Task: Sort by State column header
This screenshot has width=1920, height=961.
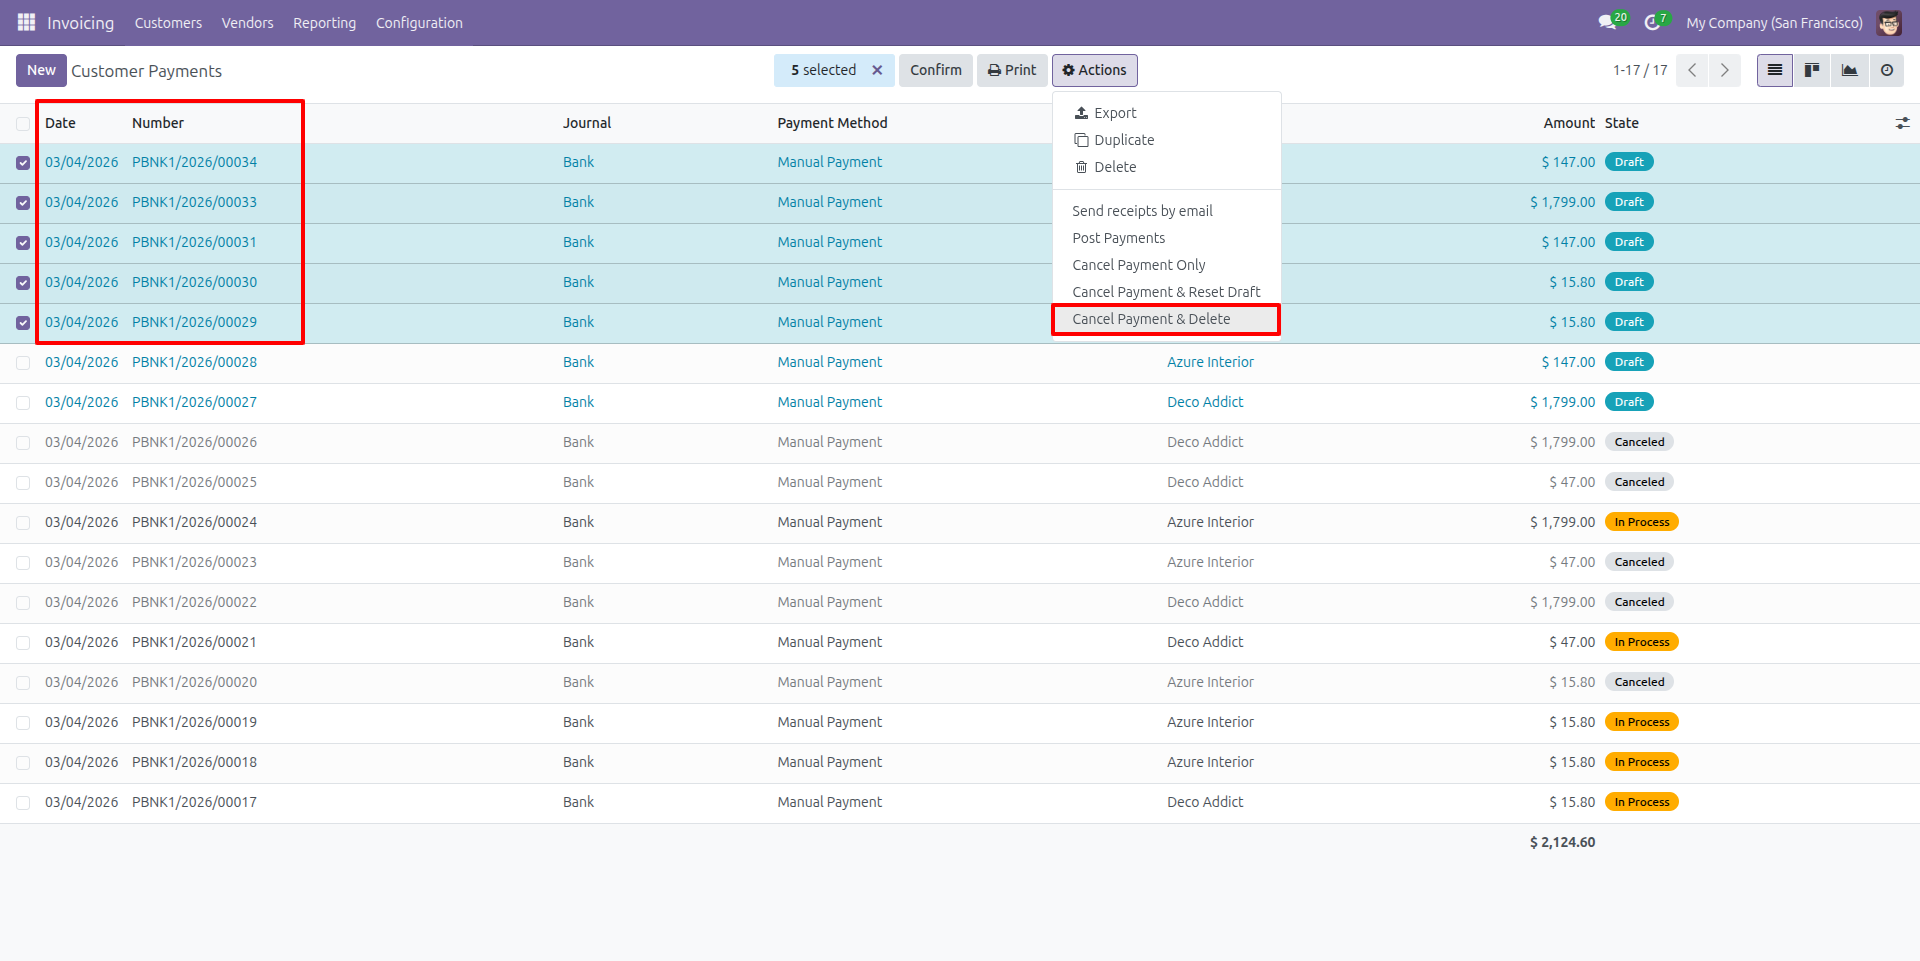Action: [x=1622, y=123]
